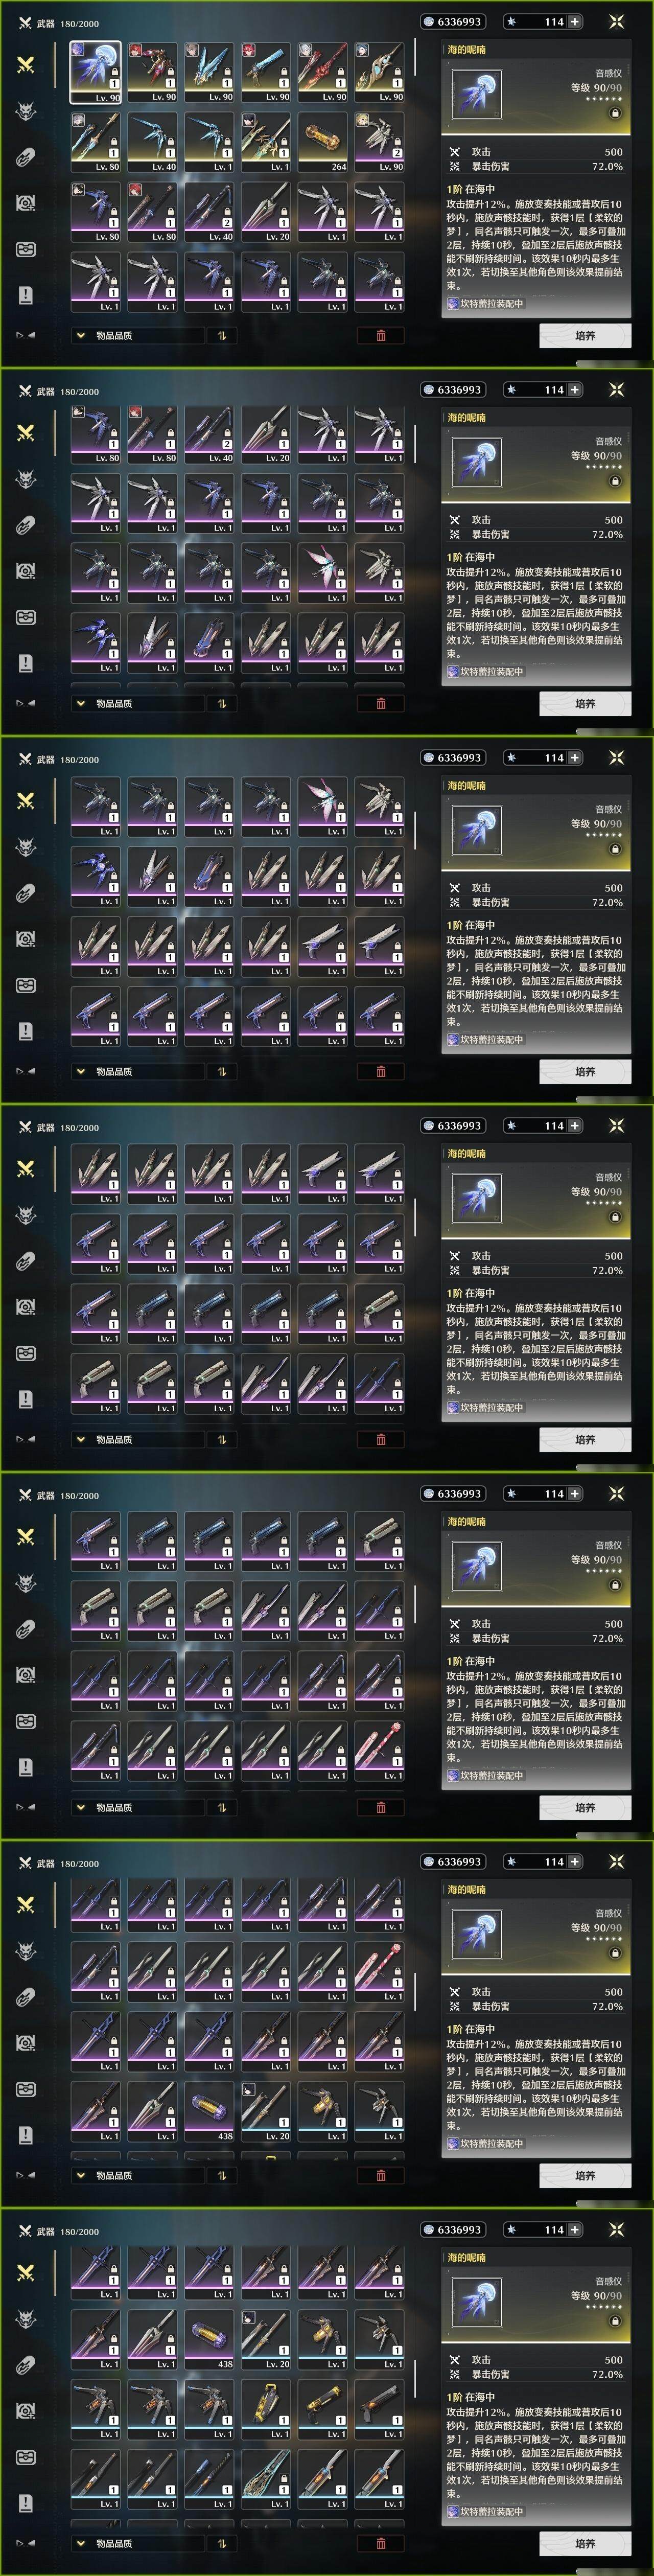
Task: Toggle ascending/descending sort arrows in top screenshot
Action: [x=222, y=335]
